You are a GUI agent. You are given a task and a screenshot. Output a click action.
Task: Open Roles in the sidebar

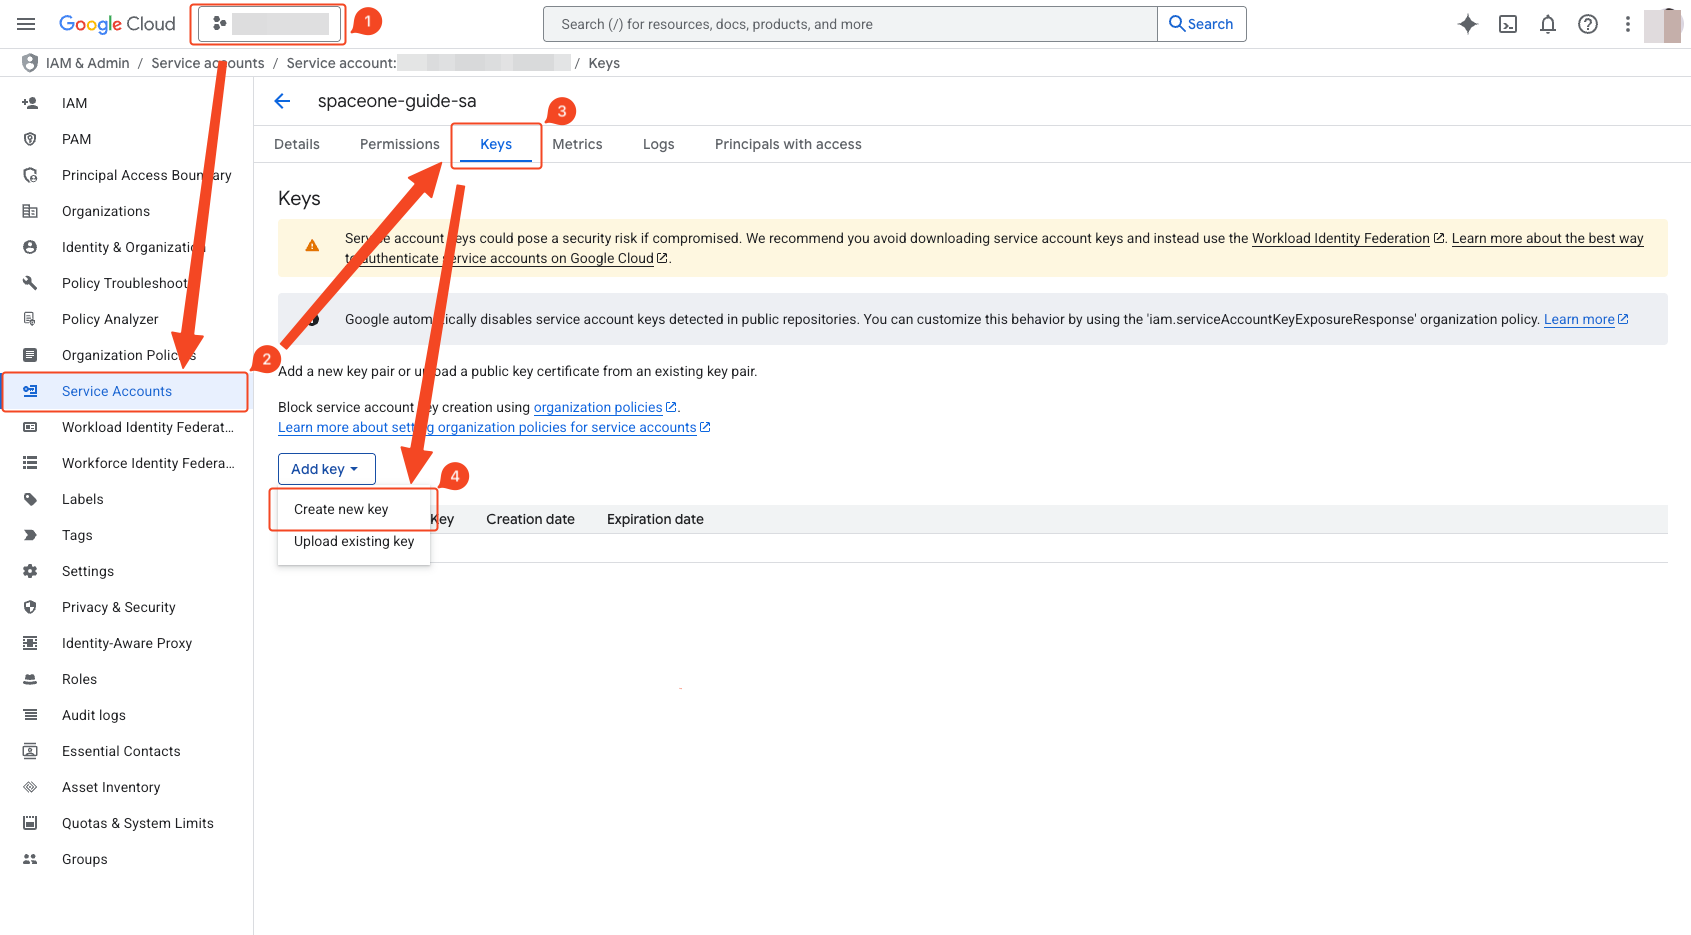coord(127,679)
